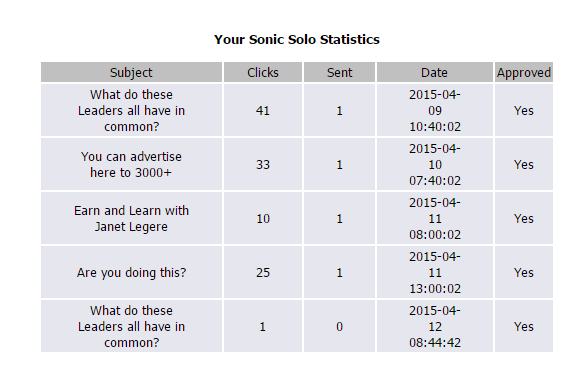Click the 25 clicks value

coord(263,273)
